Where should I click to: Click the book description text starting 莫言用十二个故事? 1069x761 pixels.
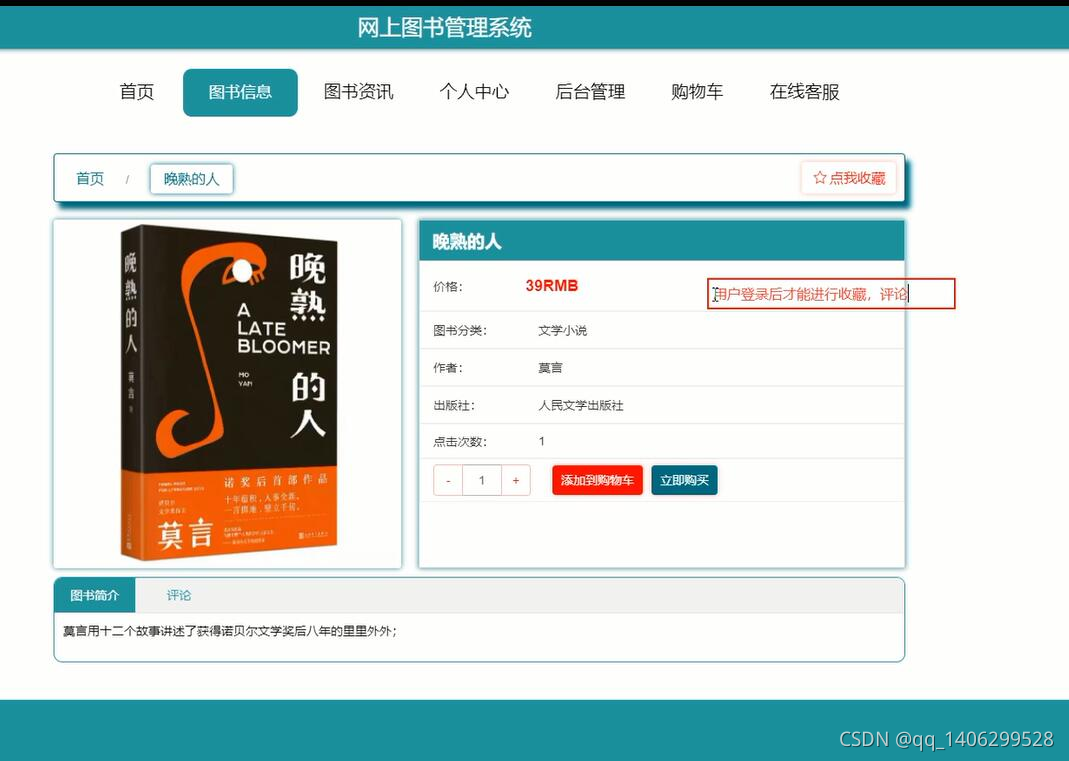tap(230, 631)
